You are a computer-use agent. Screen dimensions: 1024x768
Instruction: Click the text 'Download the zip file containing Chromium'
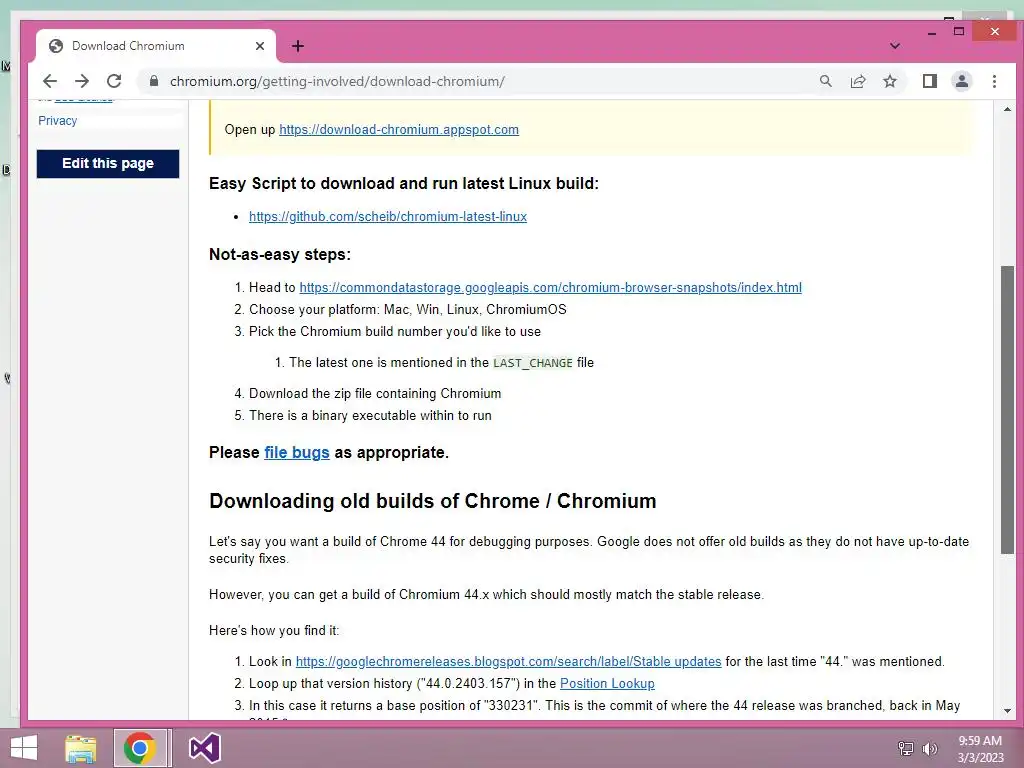point(375,394)
